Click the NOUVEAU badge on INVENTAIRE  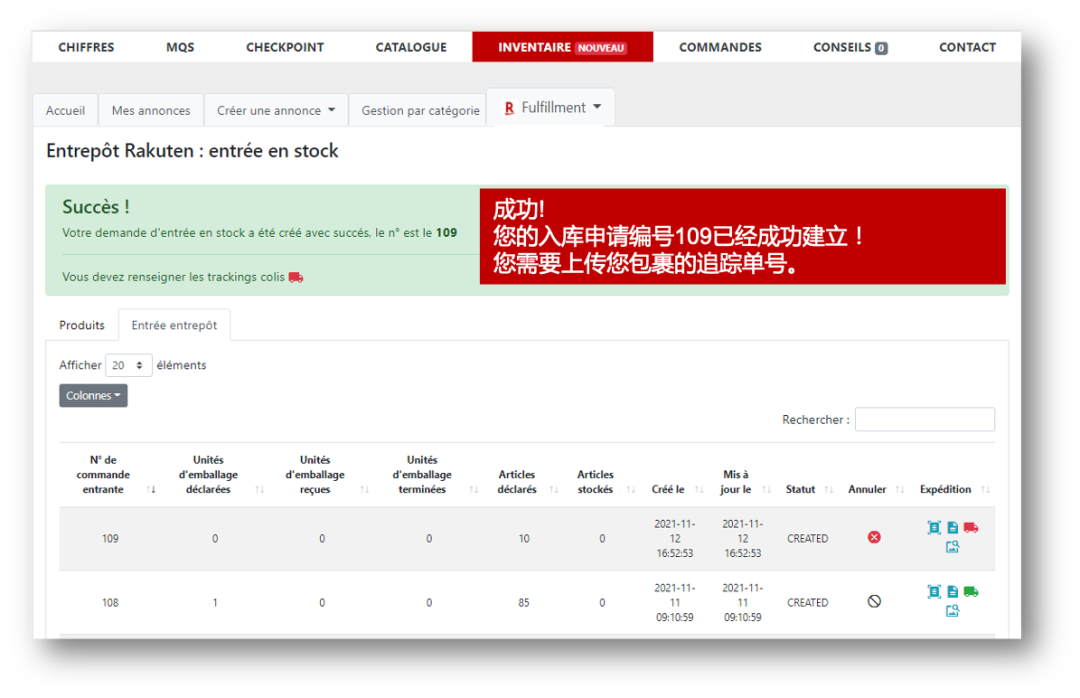click(x=601, y=48)
